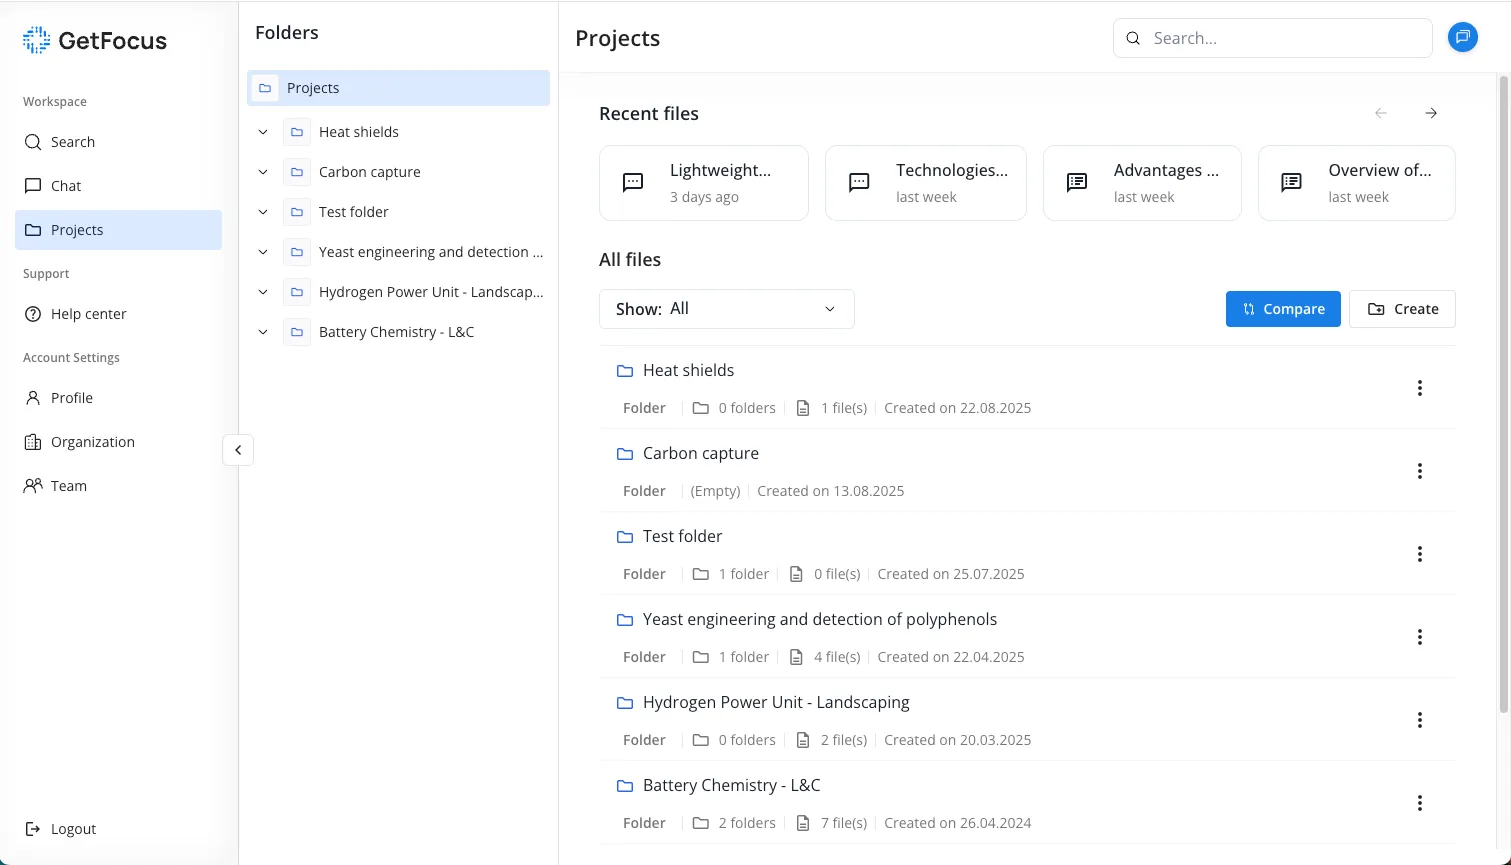Click the Create button
1511x865 pixels.
1402,309
